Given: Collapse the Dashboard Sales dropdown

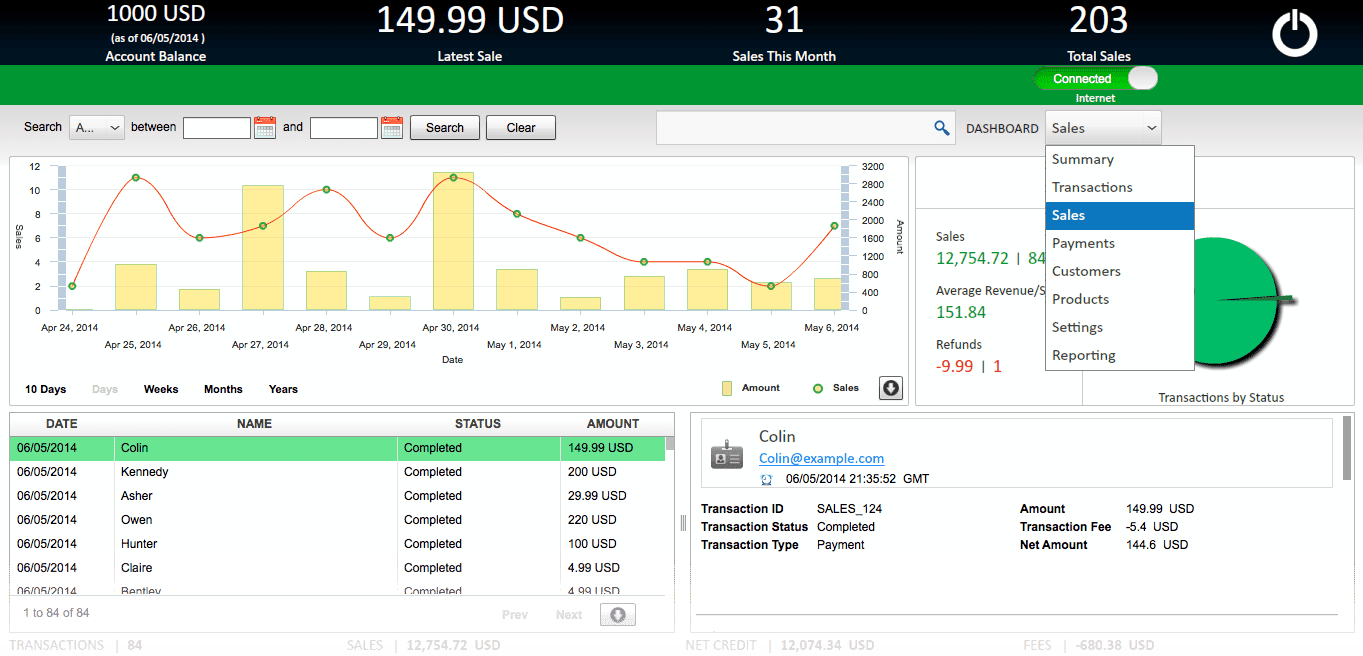Looking at the screenshot, I should point(1103,128).
